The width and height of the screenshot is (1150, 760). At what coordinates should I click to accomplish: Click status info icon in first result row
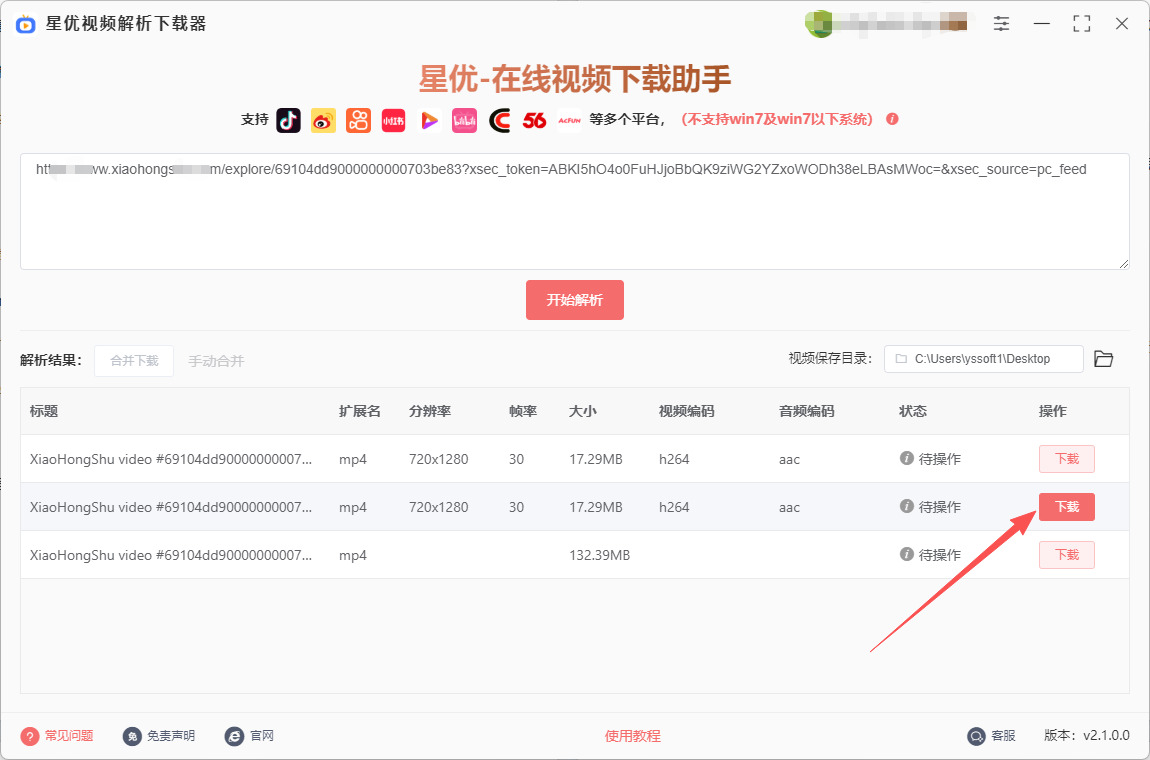point(907,458)
